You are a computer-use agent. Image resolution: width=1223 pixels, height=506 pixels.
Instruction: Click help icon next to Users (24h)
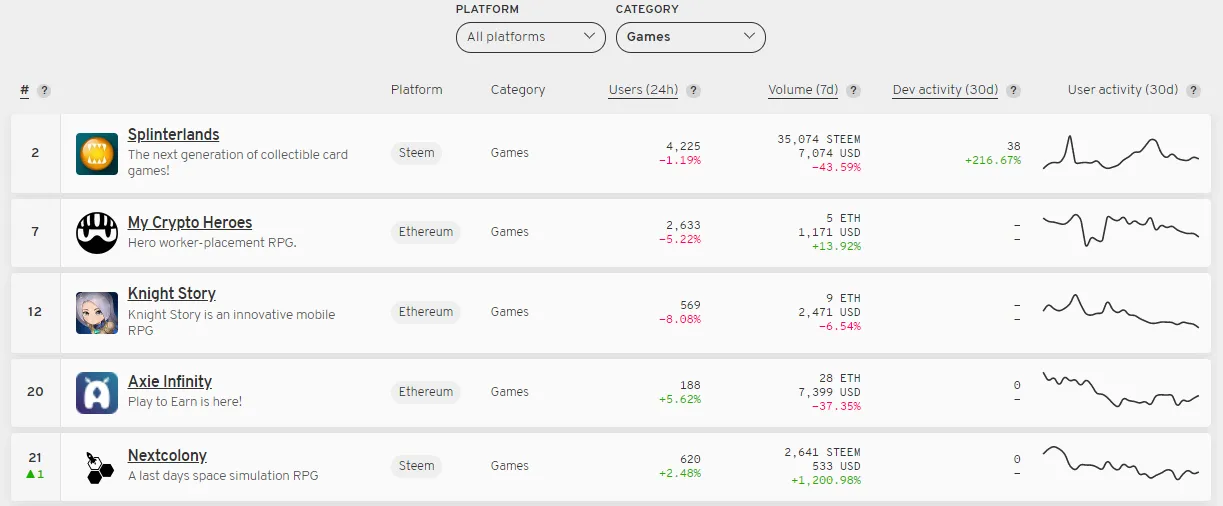[694, 90]
